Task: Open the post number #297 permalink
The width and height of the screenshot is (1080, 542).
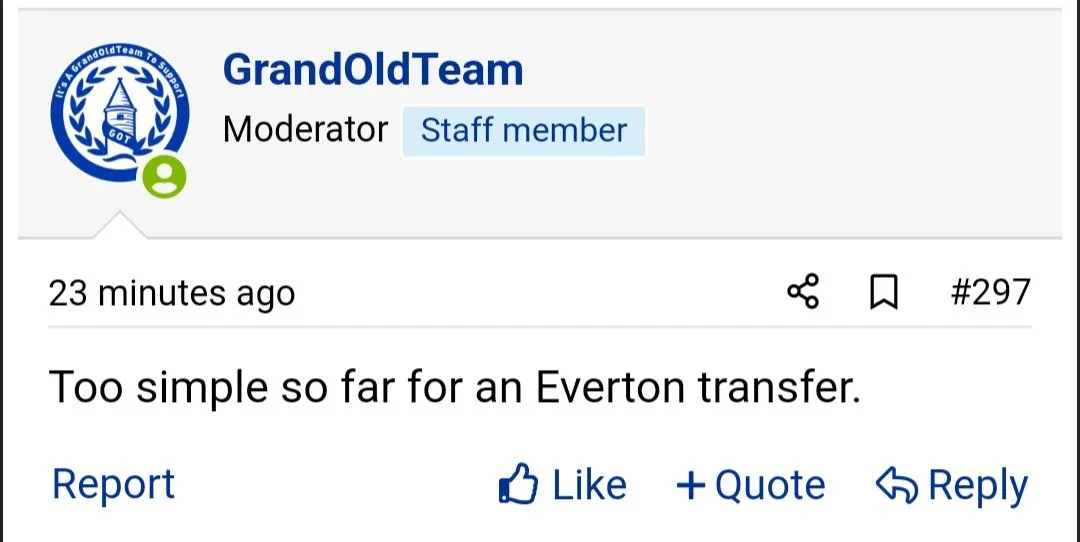Action: click(x=989, y=292)
